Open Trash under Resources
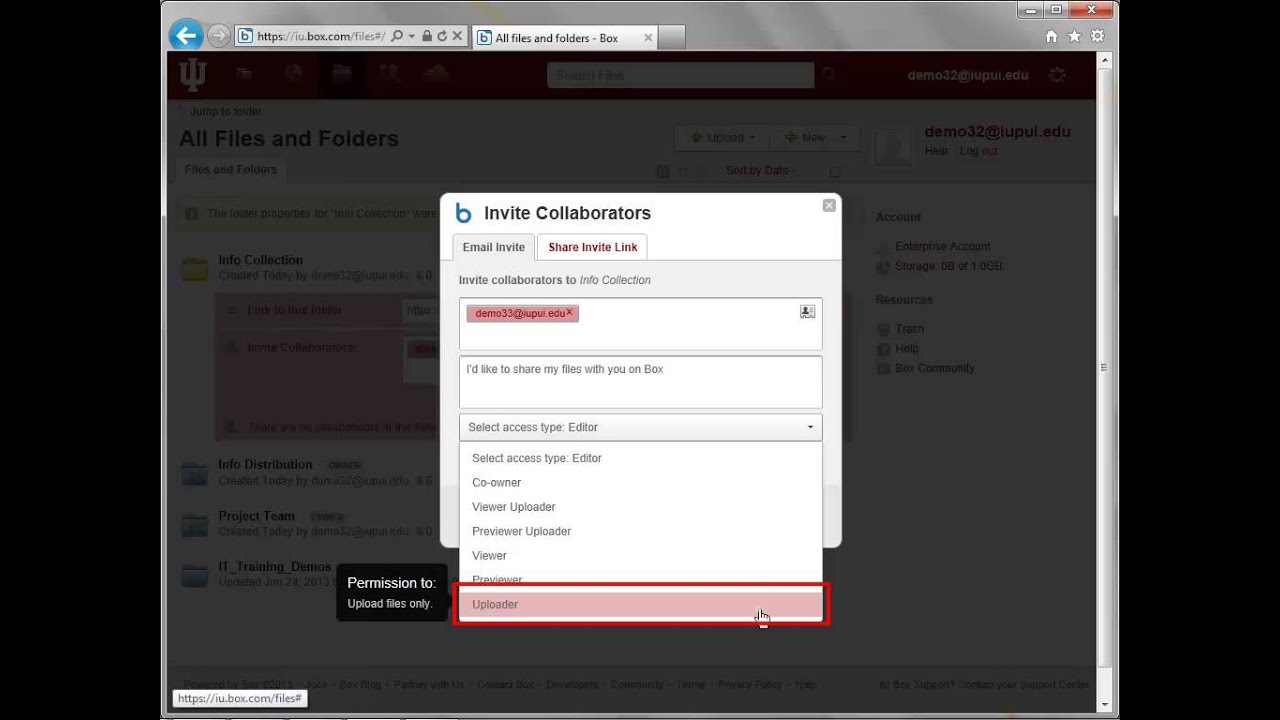 pos(909,329)
